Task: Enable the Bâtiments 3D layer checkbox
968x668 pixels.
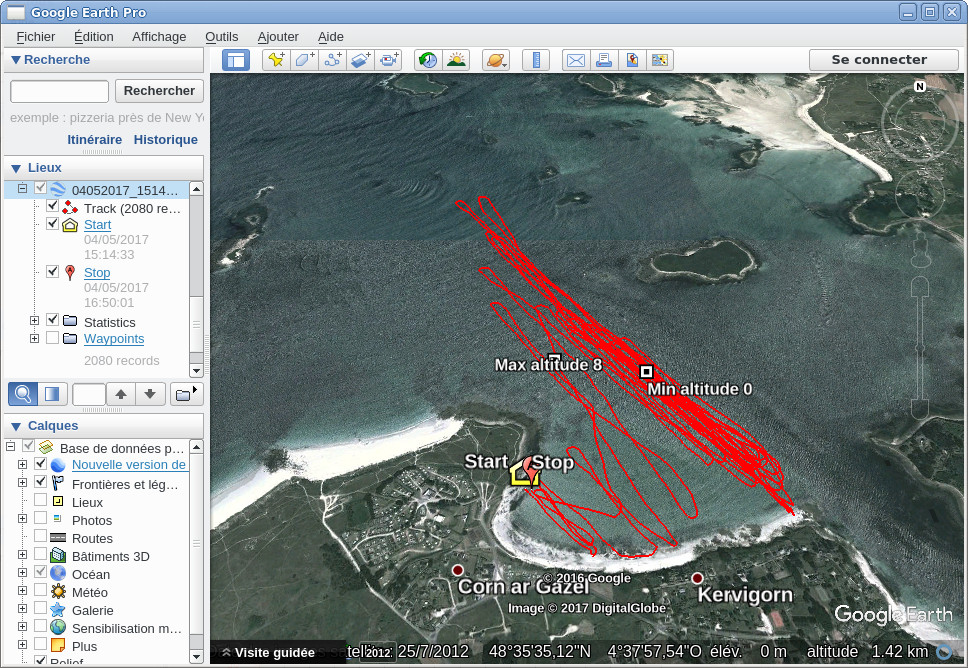Action: coord(40,553)
